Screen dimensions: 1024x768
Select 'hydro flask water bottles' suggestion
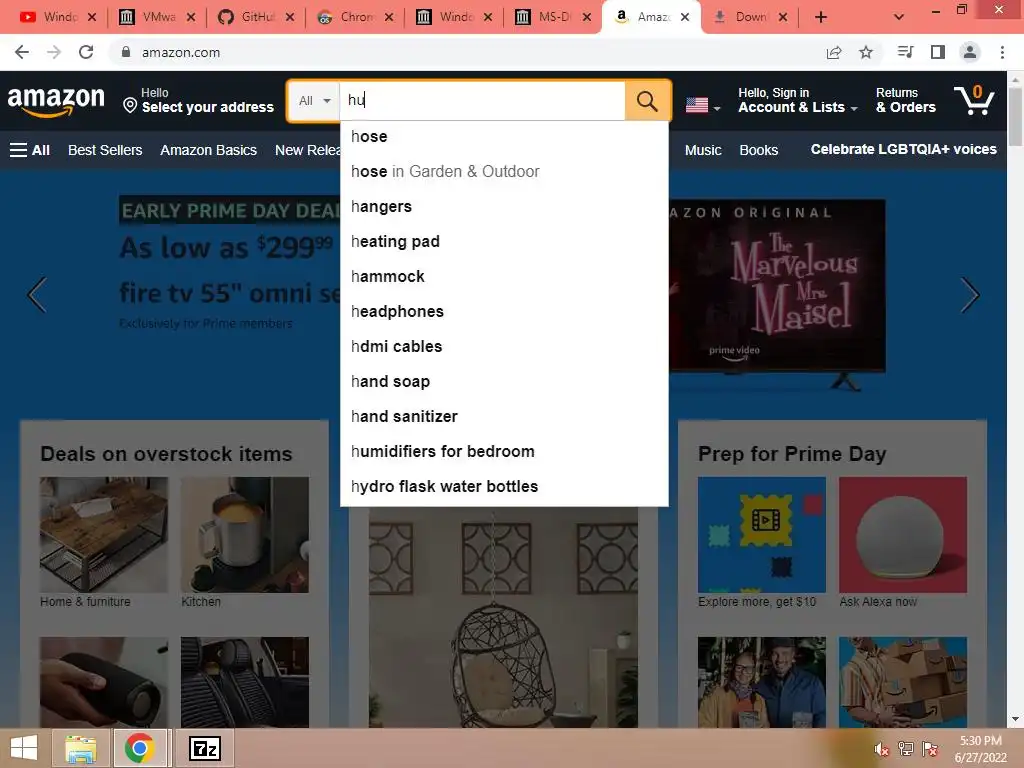(x=504, y=487)
